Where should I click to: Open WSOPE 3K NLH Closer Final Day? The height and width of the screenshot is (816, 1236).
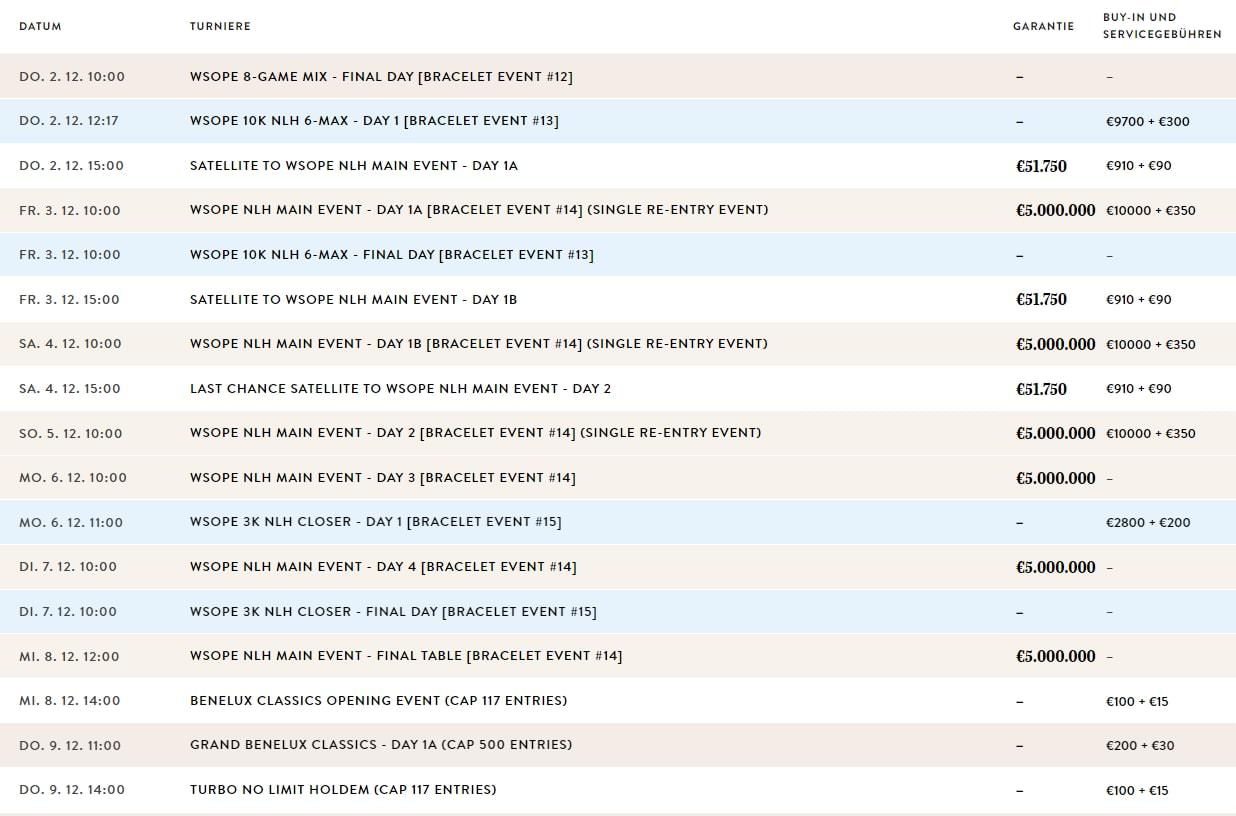(393, 612)
